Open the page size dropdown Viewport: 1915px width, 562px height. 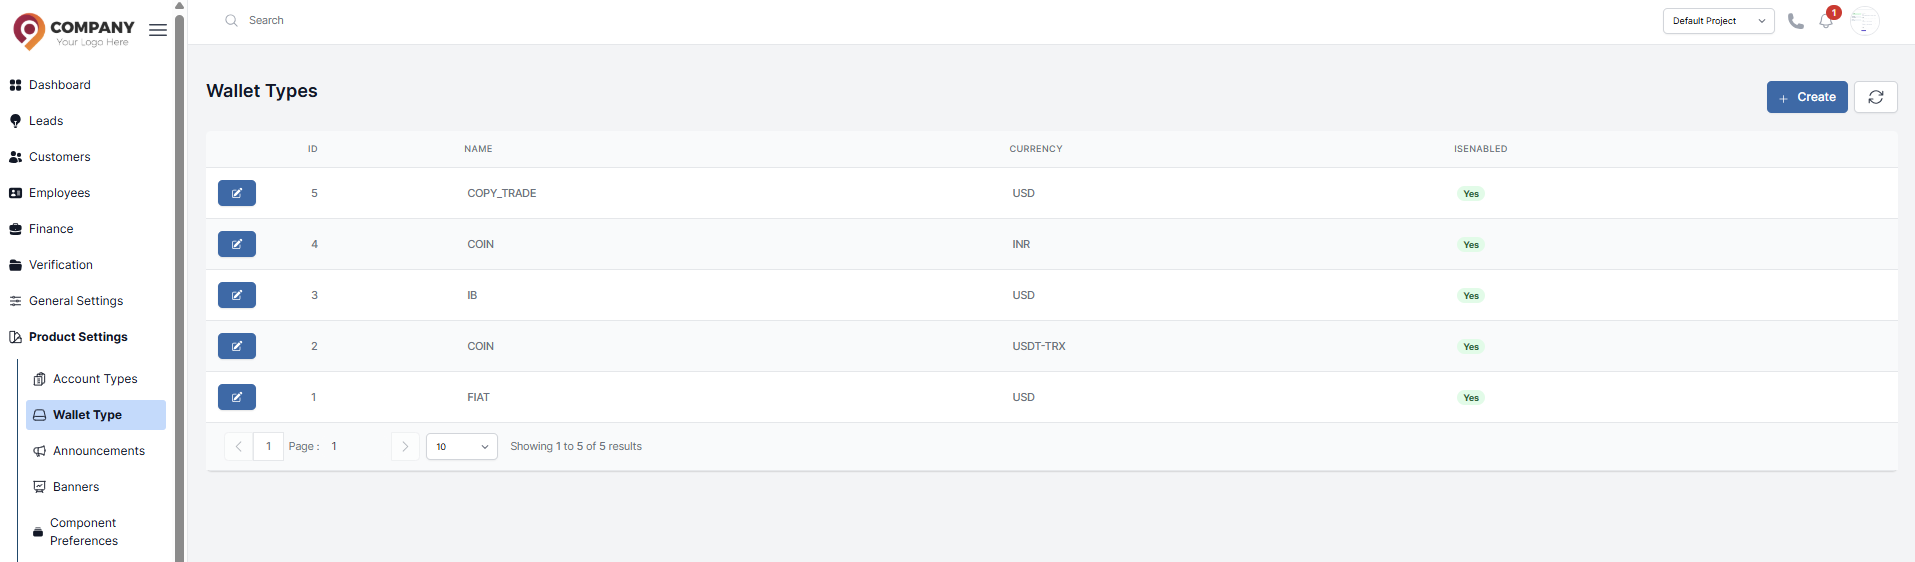[461, 447]
